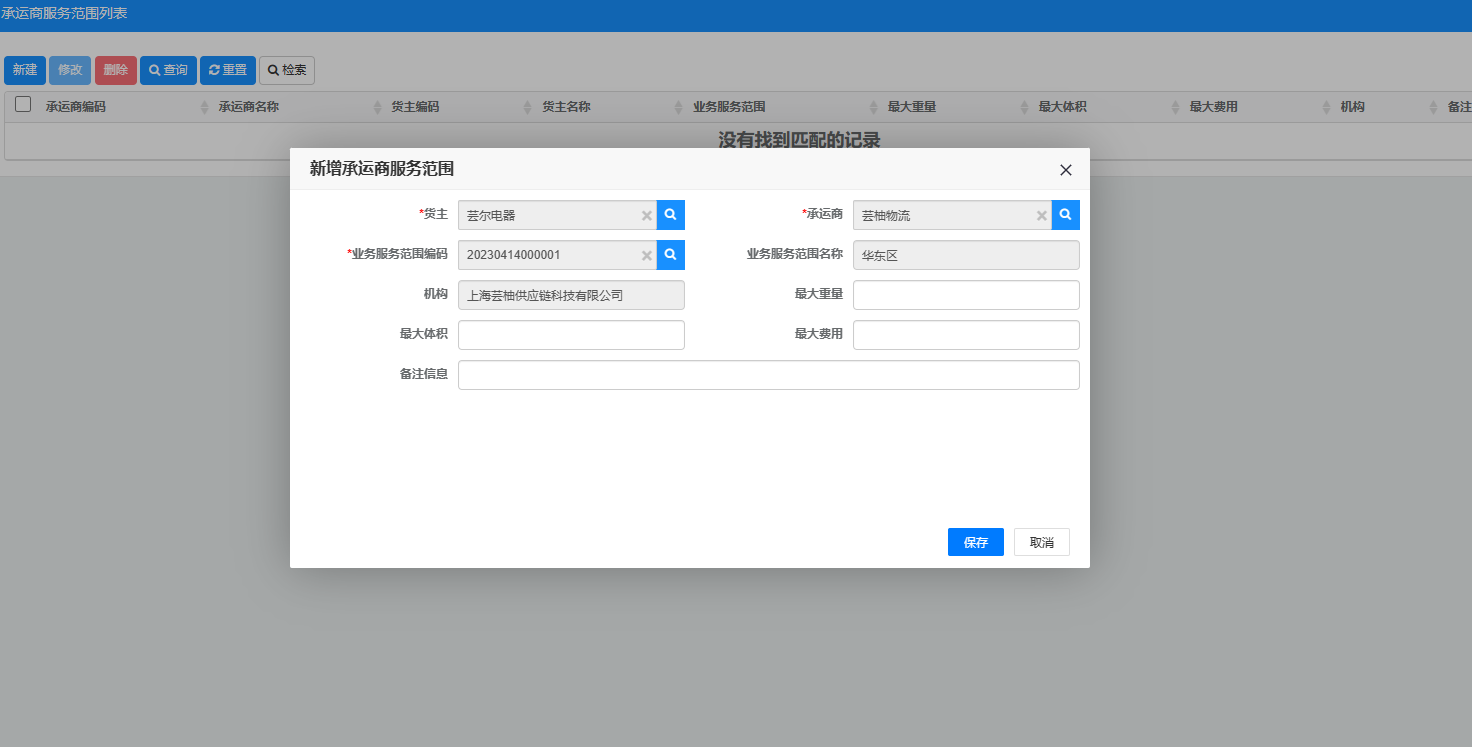1472x747 pixels.
Task: Click the 修改 toolbar button
Action: [70, 70]
